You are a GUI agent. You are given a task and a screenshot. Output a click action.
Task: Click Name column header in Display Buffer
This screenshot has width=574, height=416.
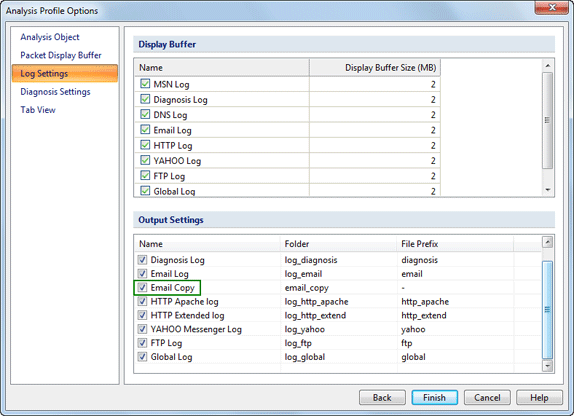(x=221, y=68)
